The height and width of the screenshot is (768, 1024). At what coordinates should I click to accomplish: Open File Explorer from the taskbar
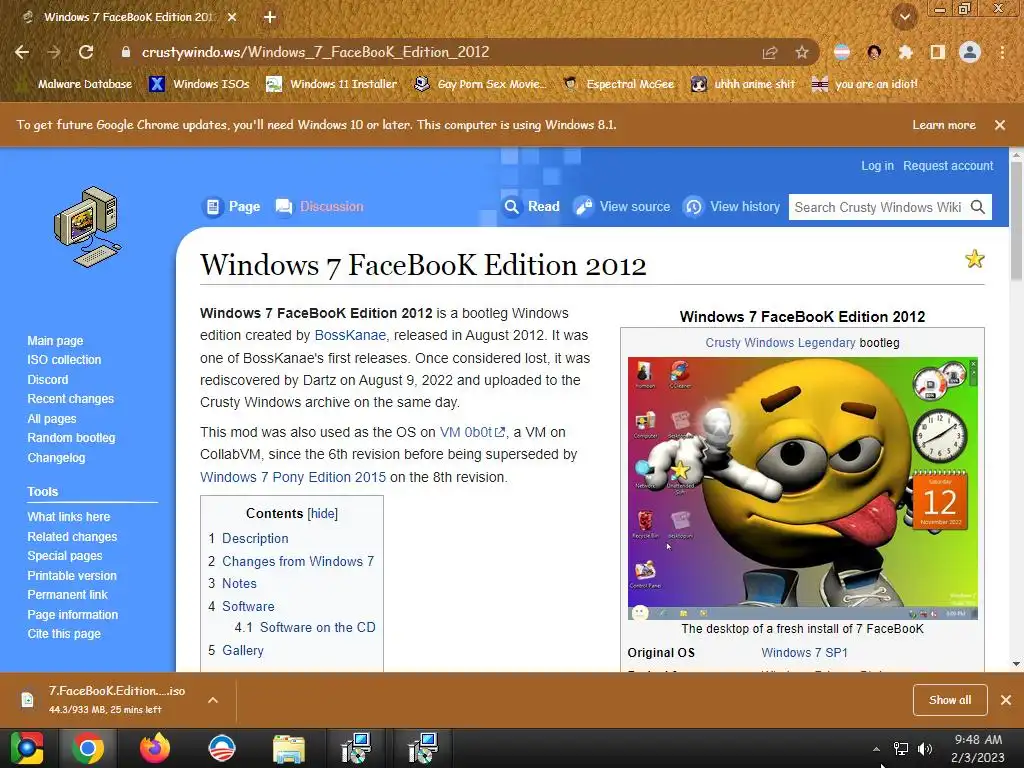pos(288,748)
